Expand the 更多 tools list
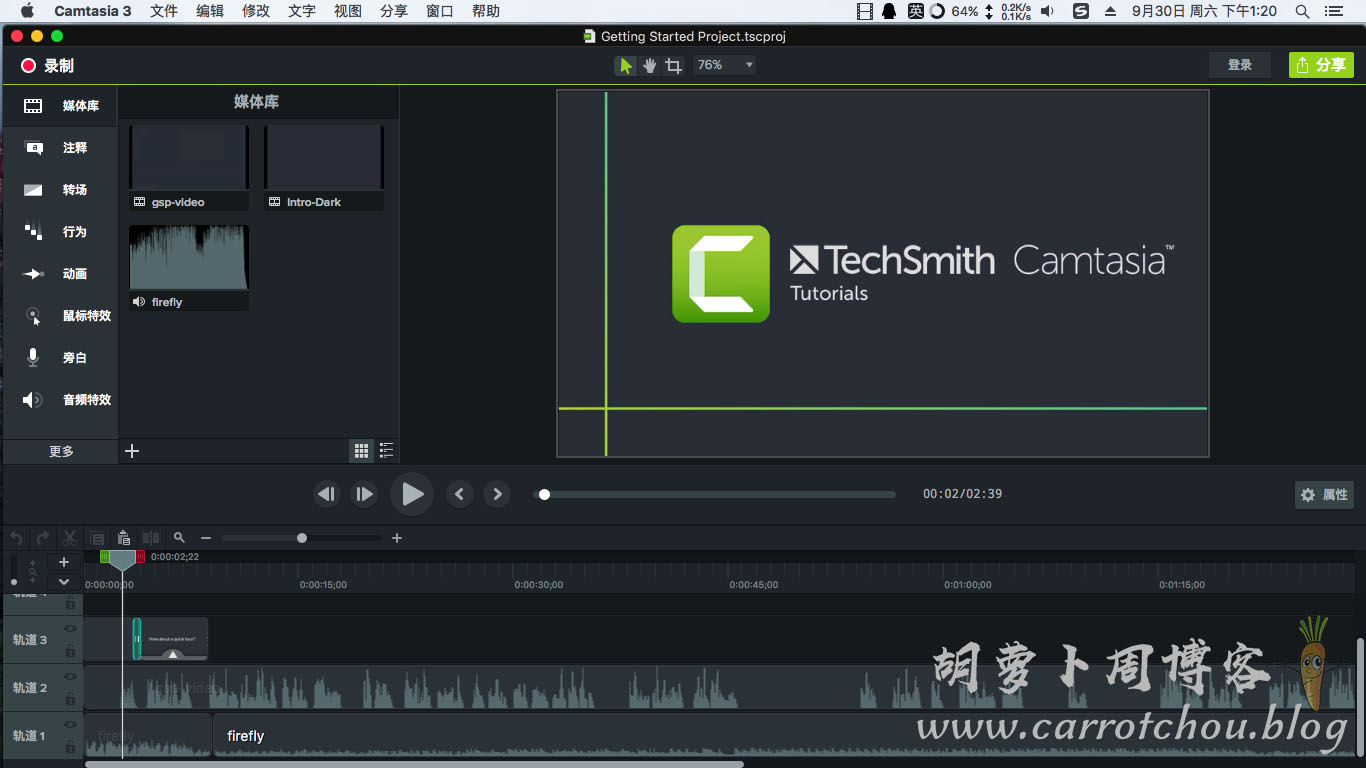 coord(61,451)
